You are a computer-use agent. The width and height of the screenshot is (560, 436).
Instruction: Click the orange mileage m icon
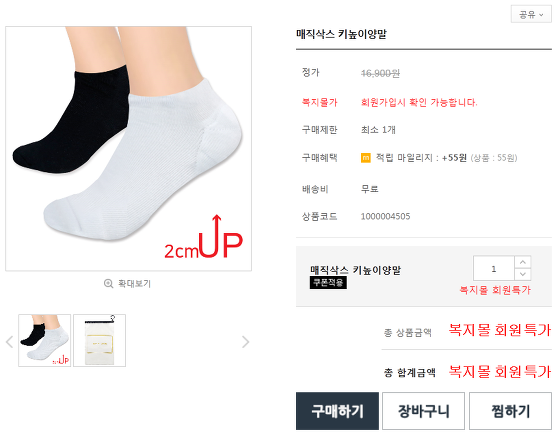click(x=366, y=157)
